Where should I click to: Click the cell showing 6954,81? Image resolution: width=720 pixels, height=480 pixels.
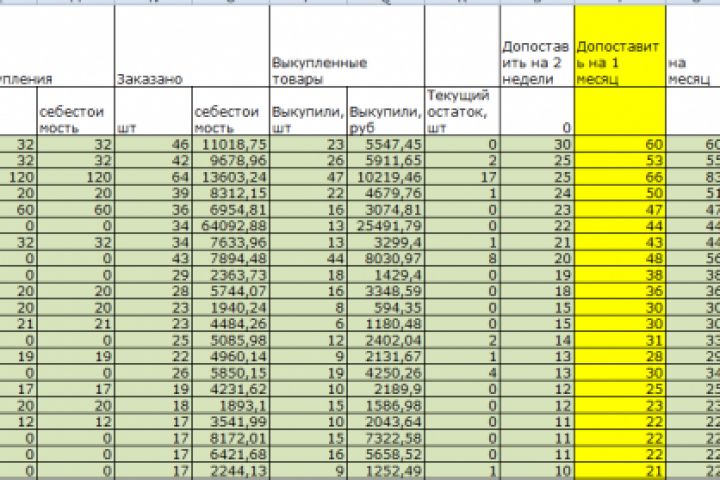pyautogui.click(x=231, y=209)
